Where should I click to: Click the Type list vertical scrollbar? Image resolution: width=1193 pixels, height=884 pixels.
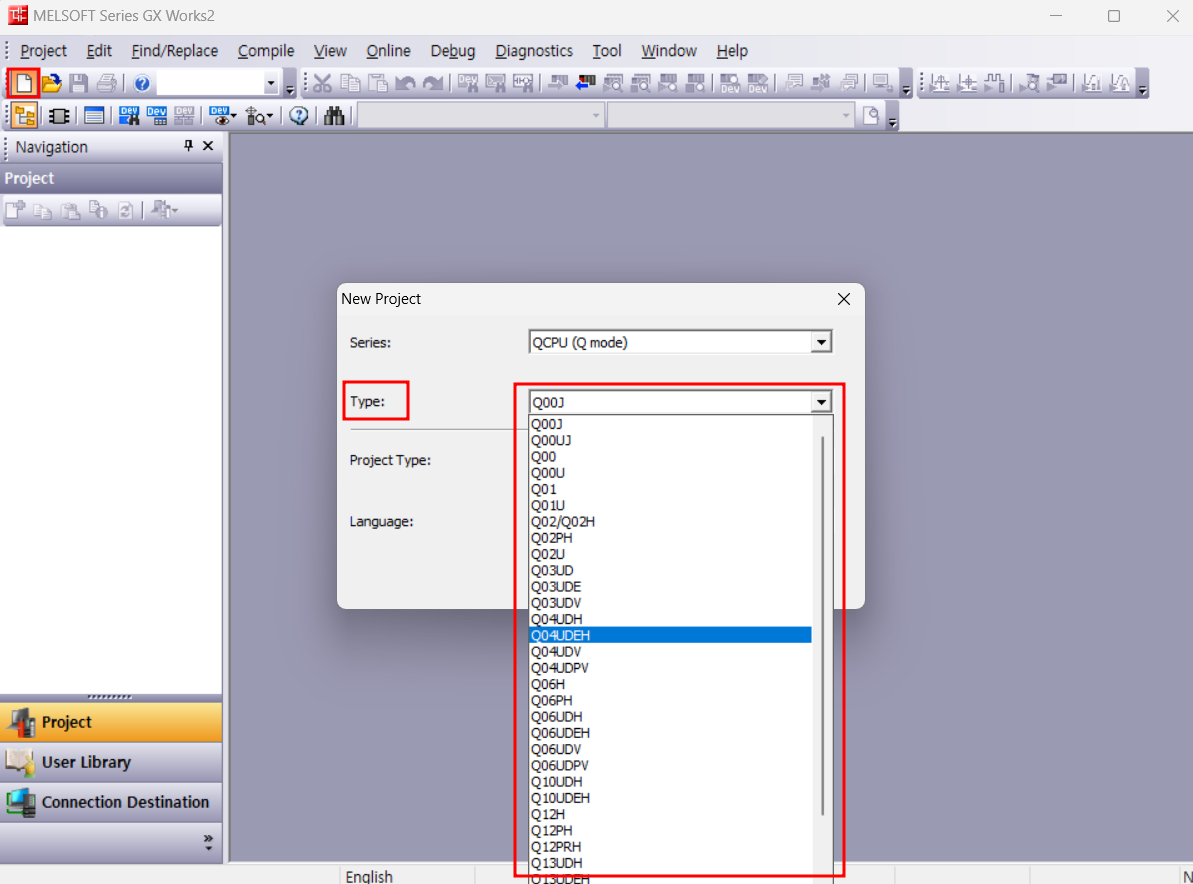coord(822,625)
